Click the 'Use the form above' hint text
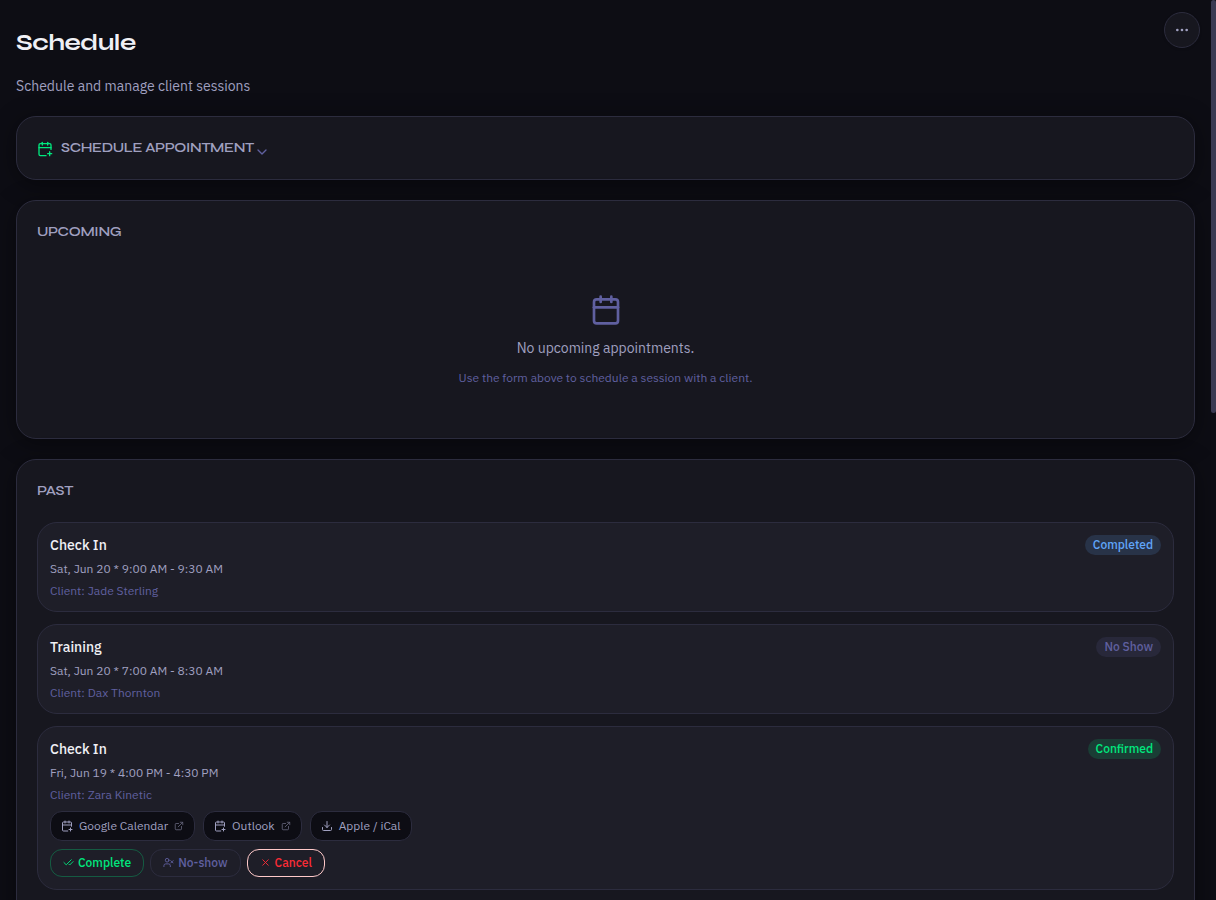 (605, 379)
